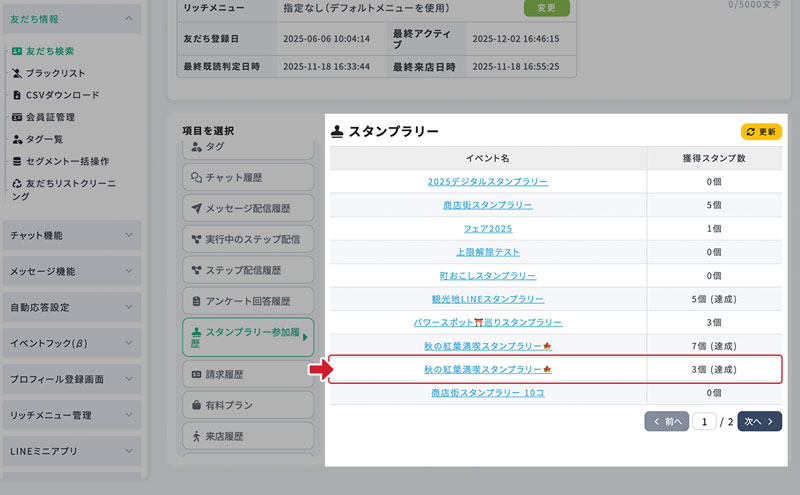Open 友だち検索 in the sidebar

coord(49,51)
